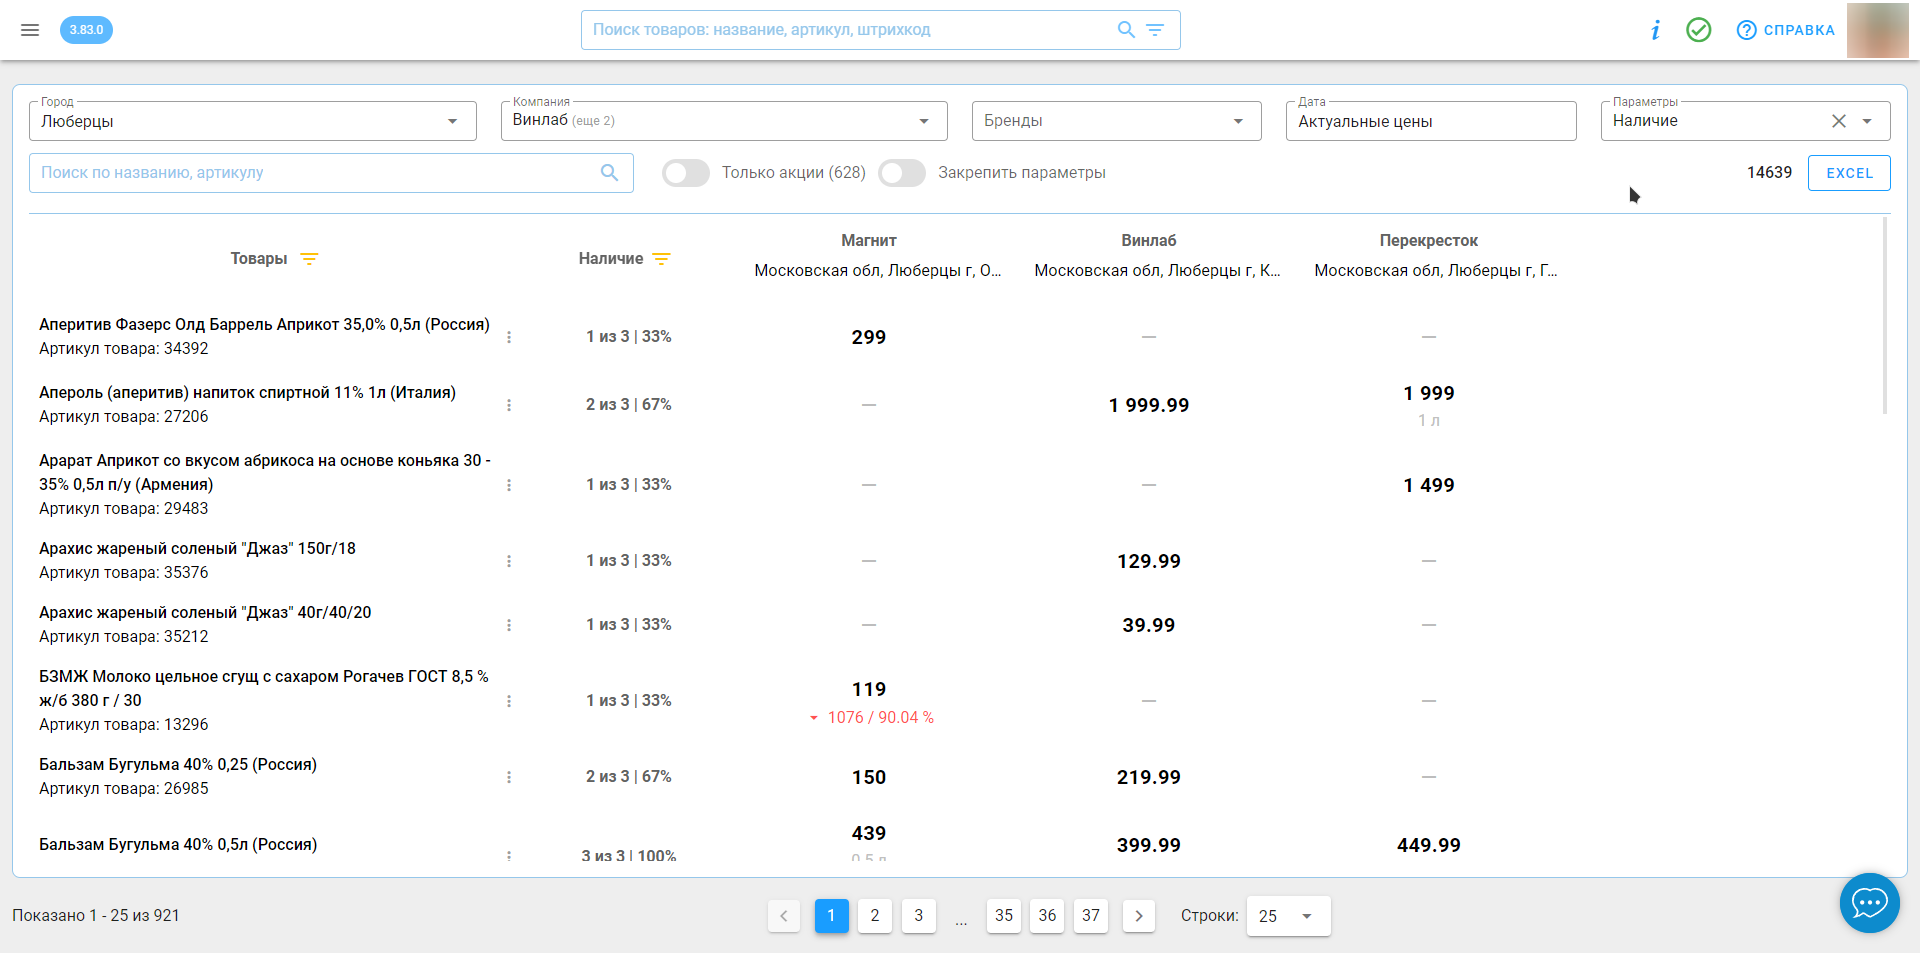Viewport: 1920px width, 953px height.
Task: Open three-dot menu for Апероль row
Action: [509, 405]
